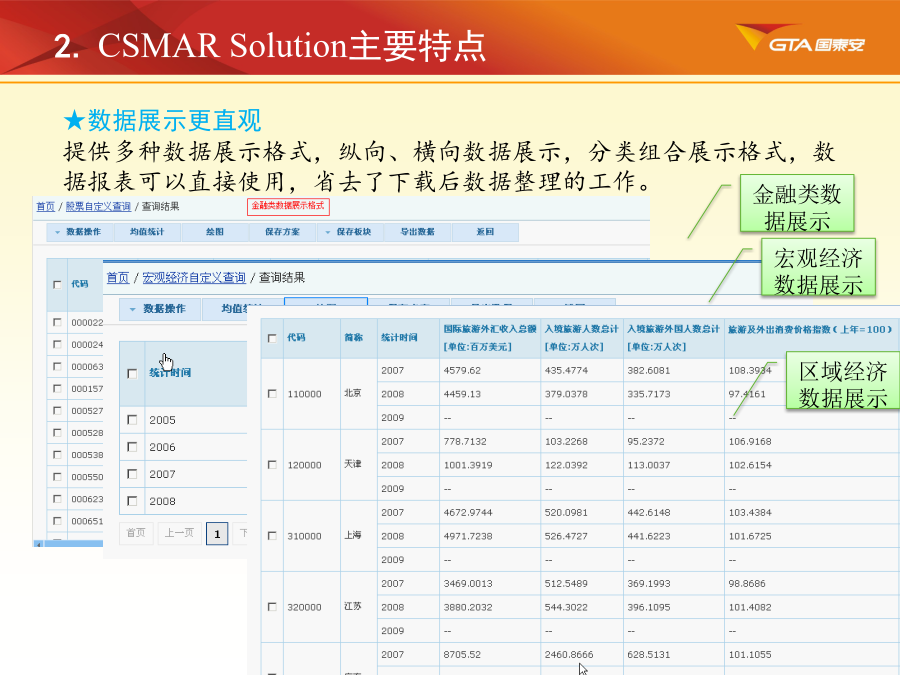Toggle select-all checkbox in regional table header
The height and width of the screenshot is (675, 900).
(x=272, y=338)
